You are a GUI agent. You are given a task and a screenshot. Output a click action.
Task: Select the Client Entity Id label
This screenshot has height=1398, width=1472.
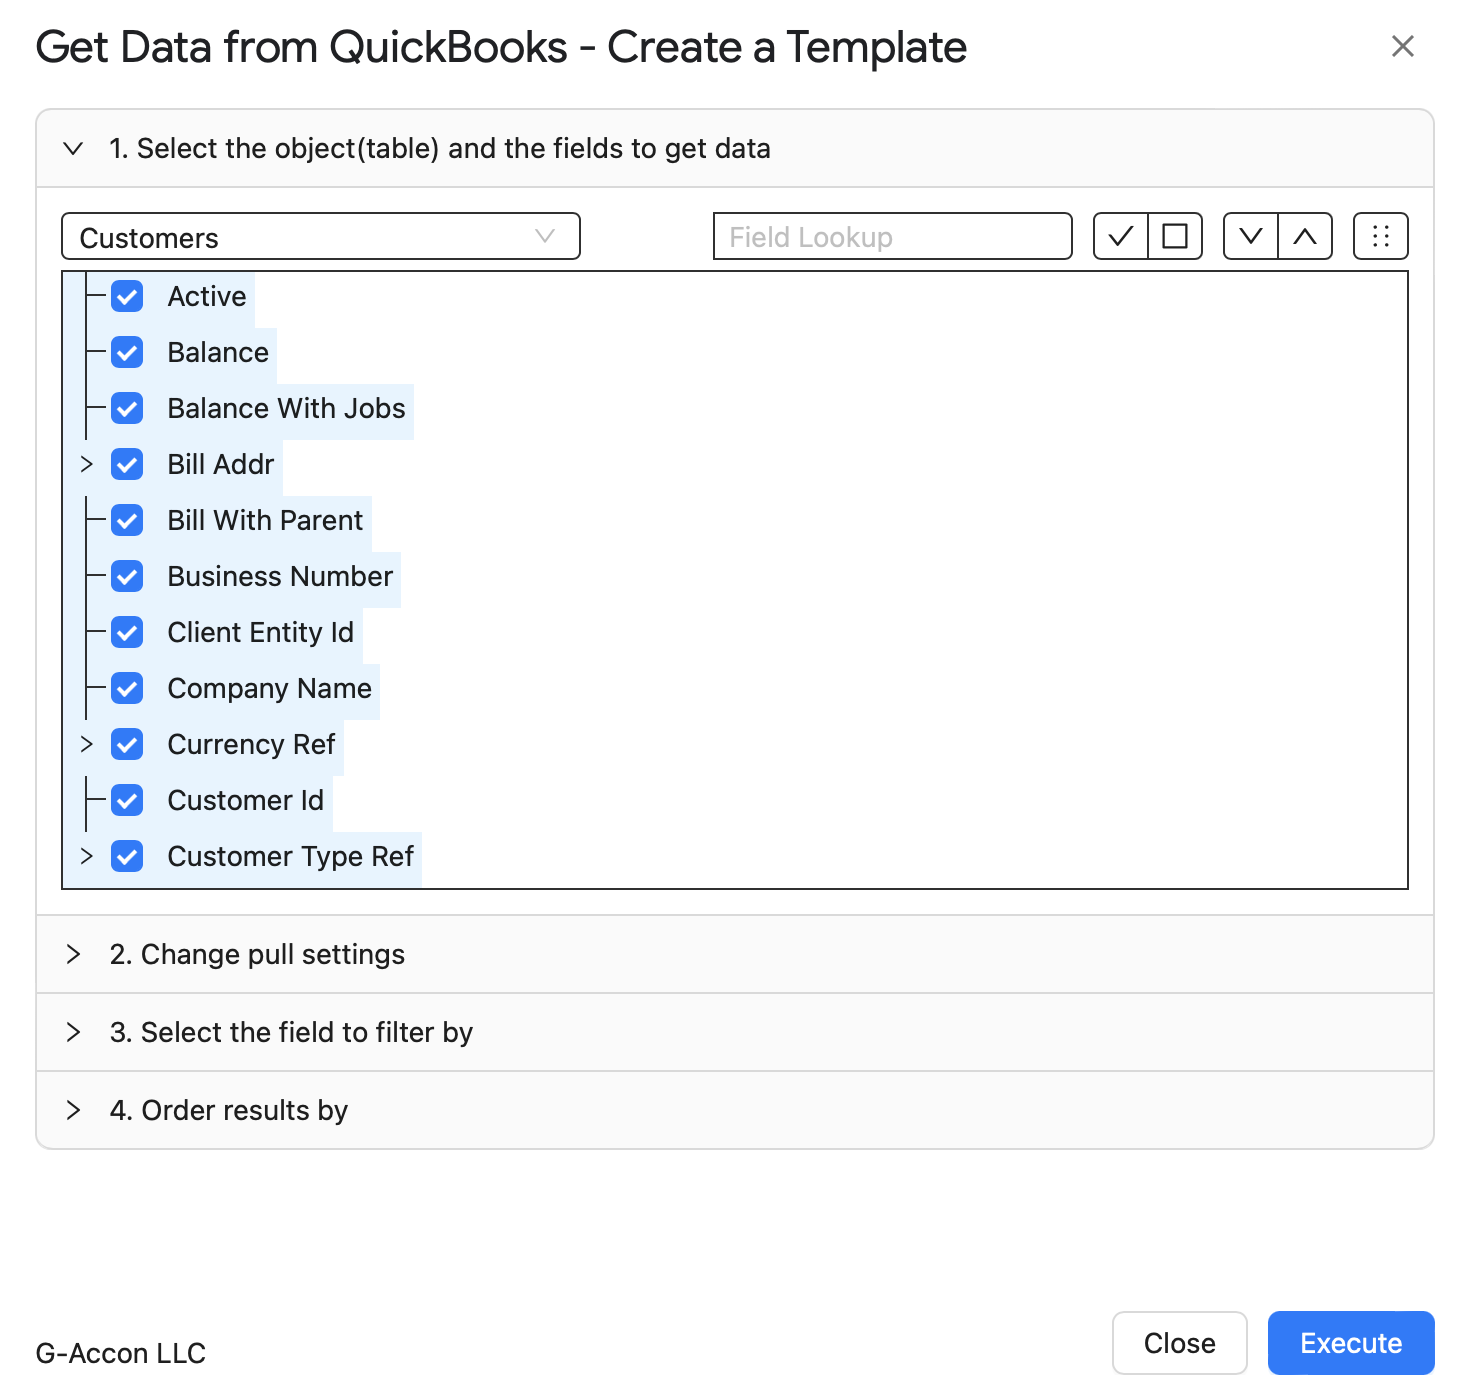tap(261, 632)
